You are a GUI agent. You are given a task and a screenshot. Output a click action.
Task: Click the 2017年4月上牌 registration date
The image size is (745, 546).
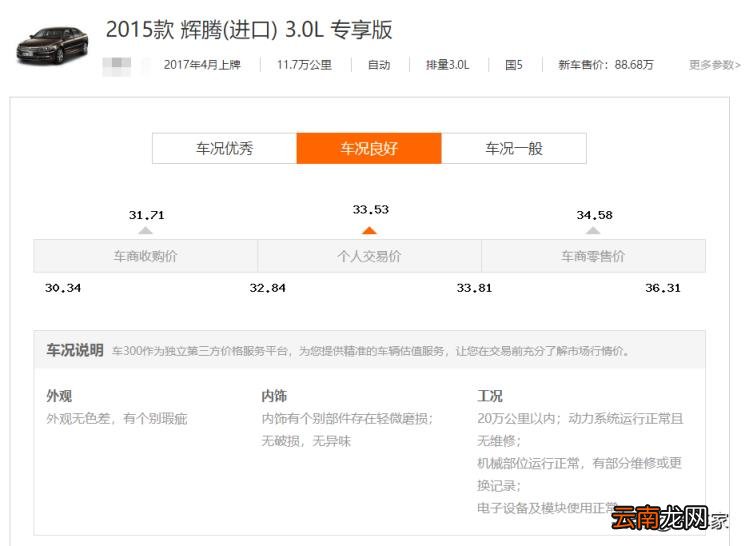click(202, 65)
